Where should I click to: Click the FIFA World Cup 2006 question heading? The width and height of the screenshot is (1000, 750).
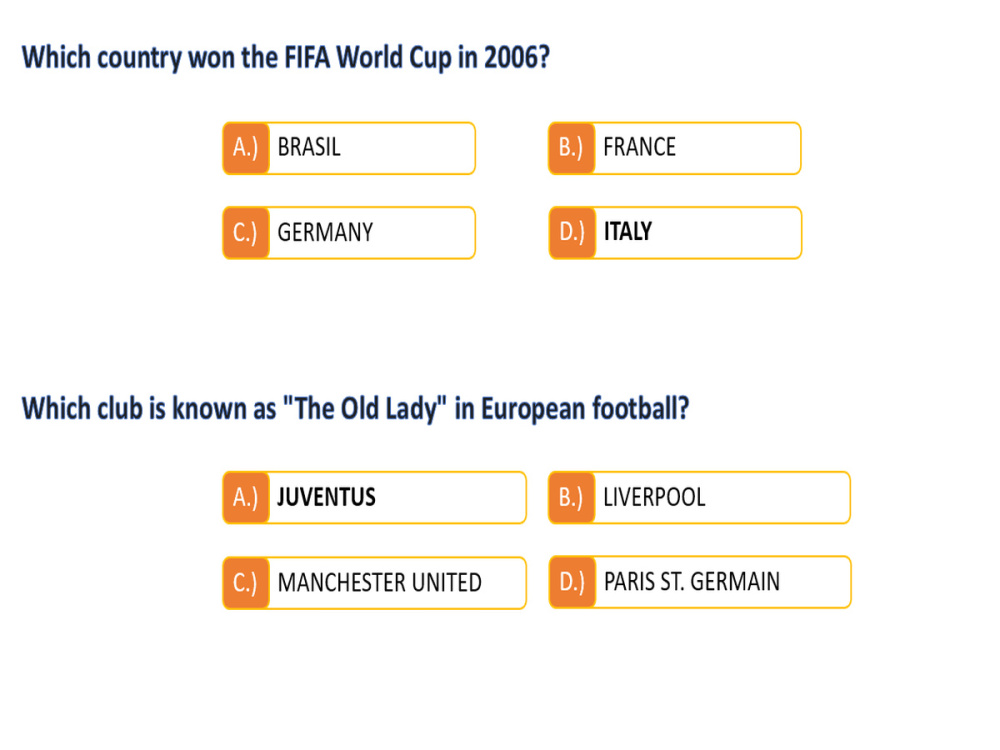(286, 58)
